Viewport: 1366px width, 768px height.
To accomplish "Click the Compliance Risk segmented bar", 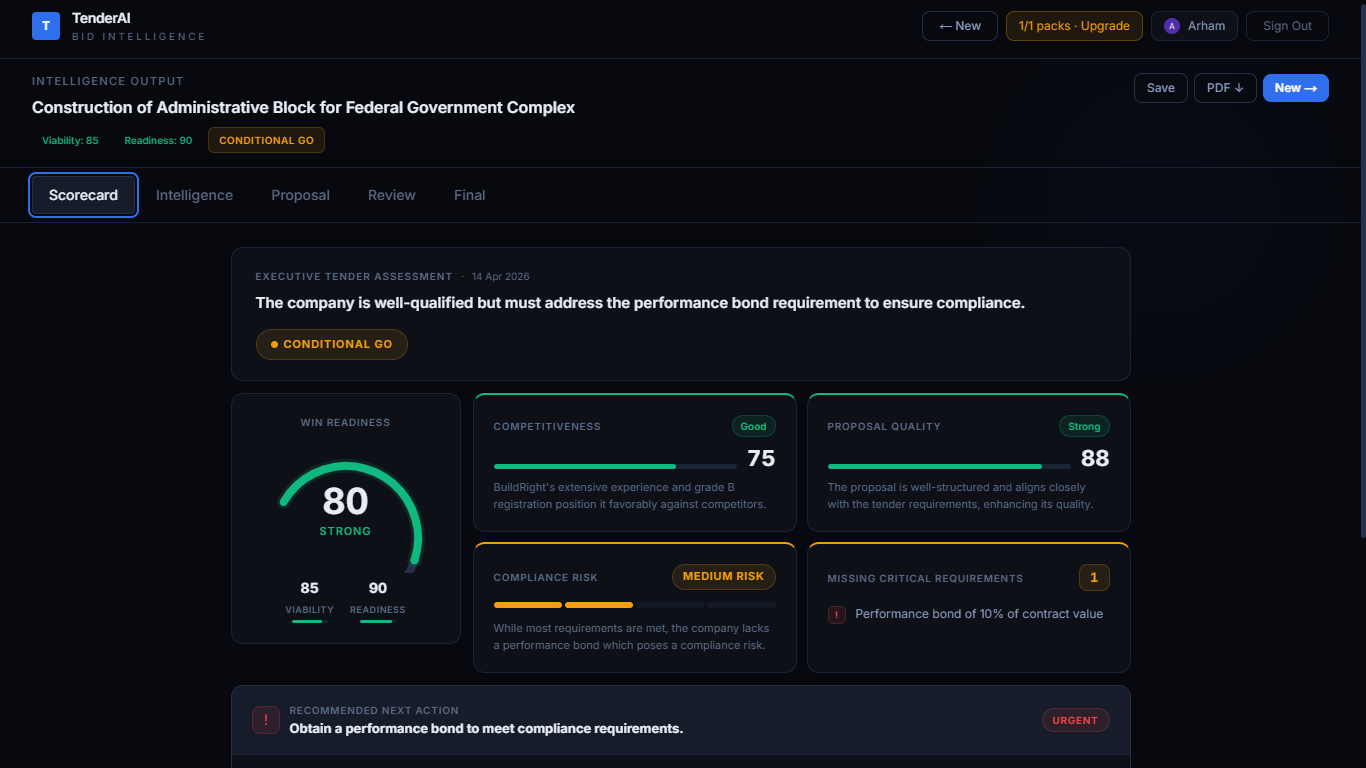I will [x=635, y=605].
